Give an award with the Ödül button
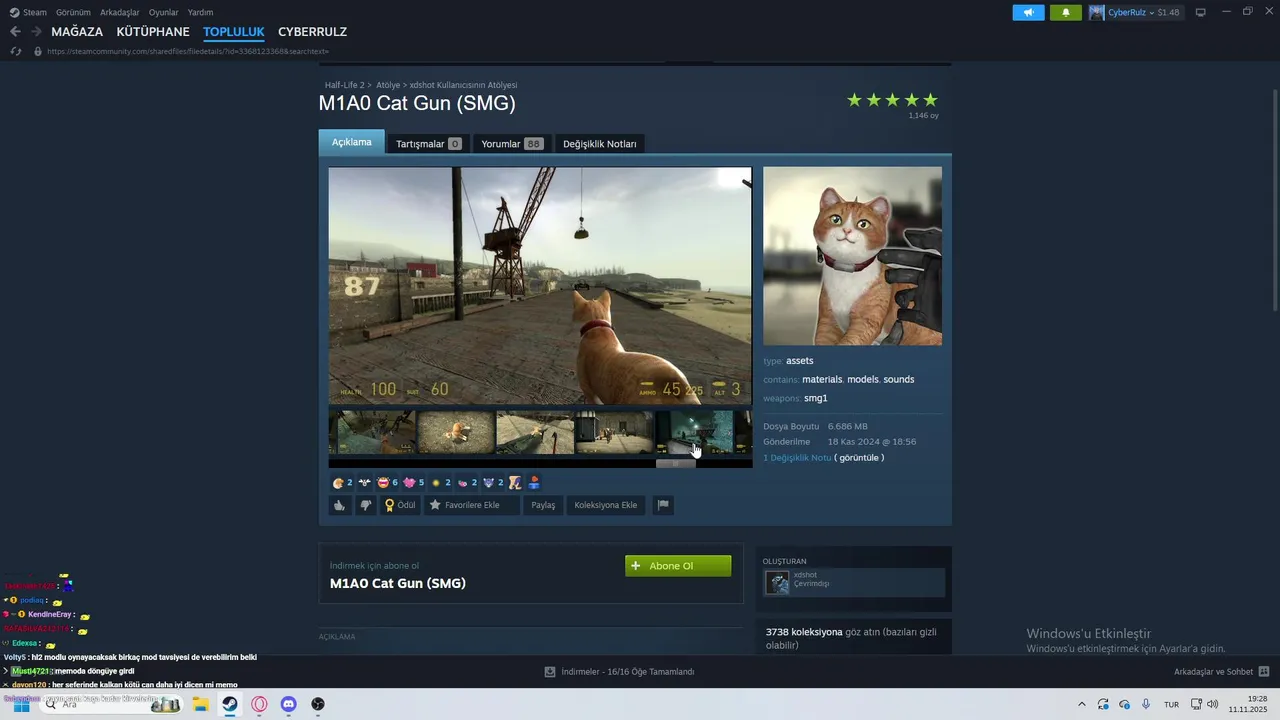Viewport: 1280px width, 720px height. [400, 505]
